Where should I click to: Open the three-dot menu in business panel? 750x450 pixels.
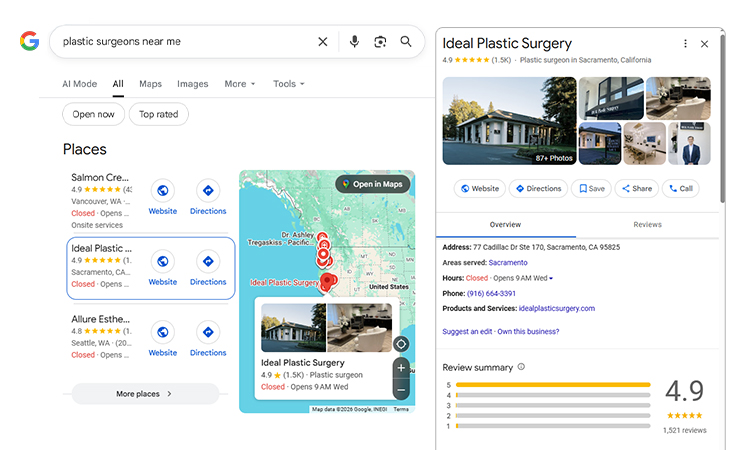pyautogui.click(x=685, y=44)
